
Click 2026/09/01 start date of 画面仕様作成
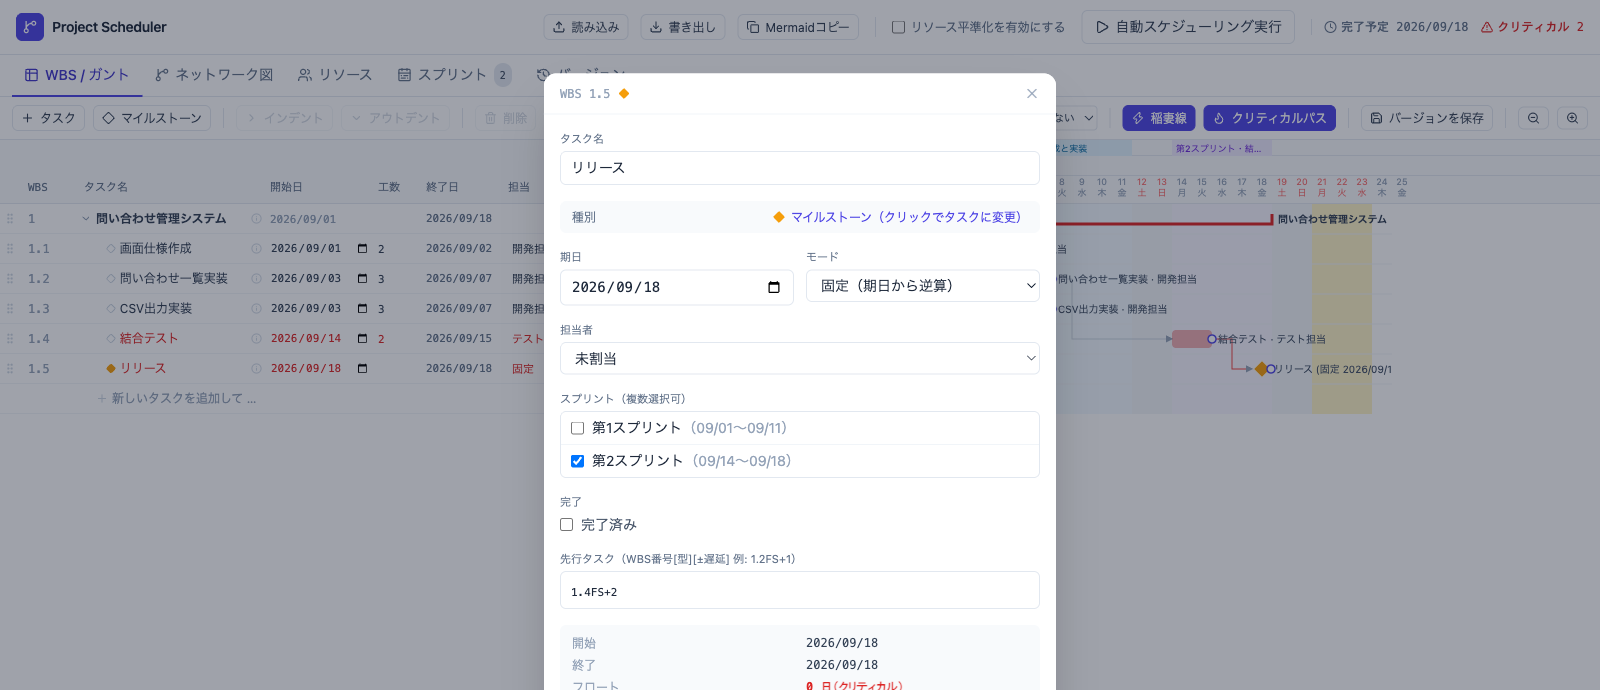(x=306, y=248)
